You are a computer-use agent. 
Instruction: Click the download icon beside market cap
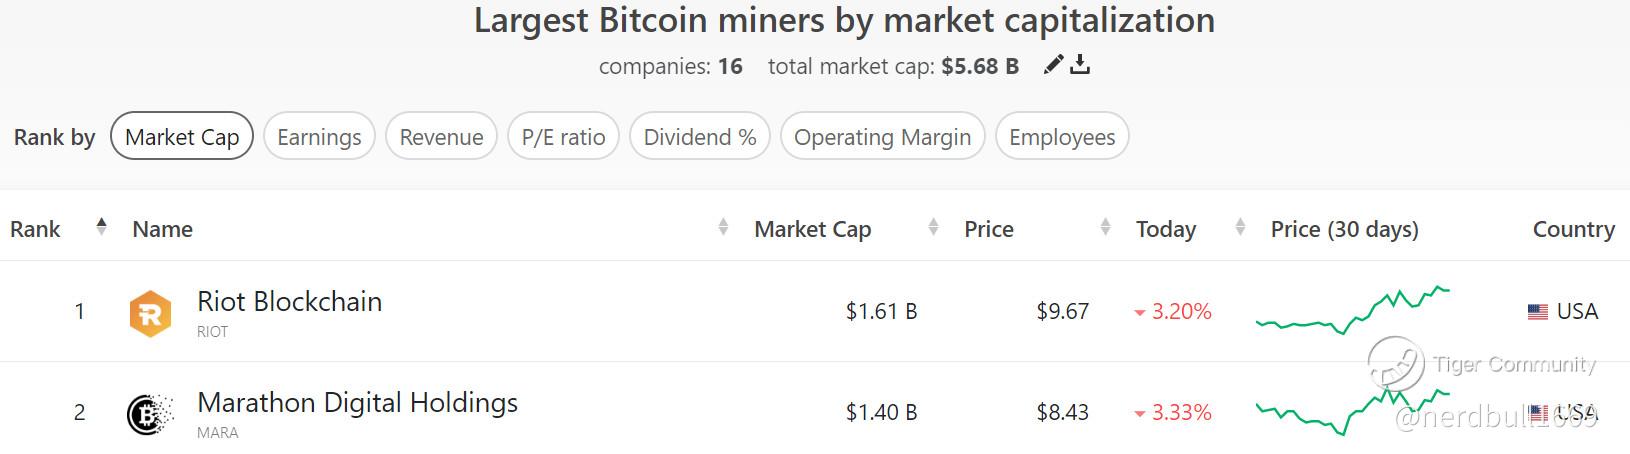tap(1080, 65)
